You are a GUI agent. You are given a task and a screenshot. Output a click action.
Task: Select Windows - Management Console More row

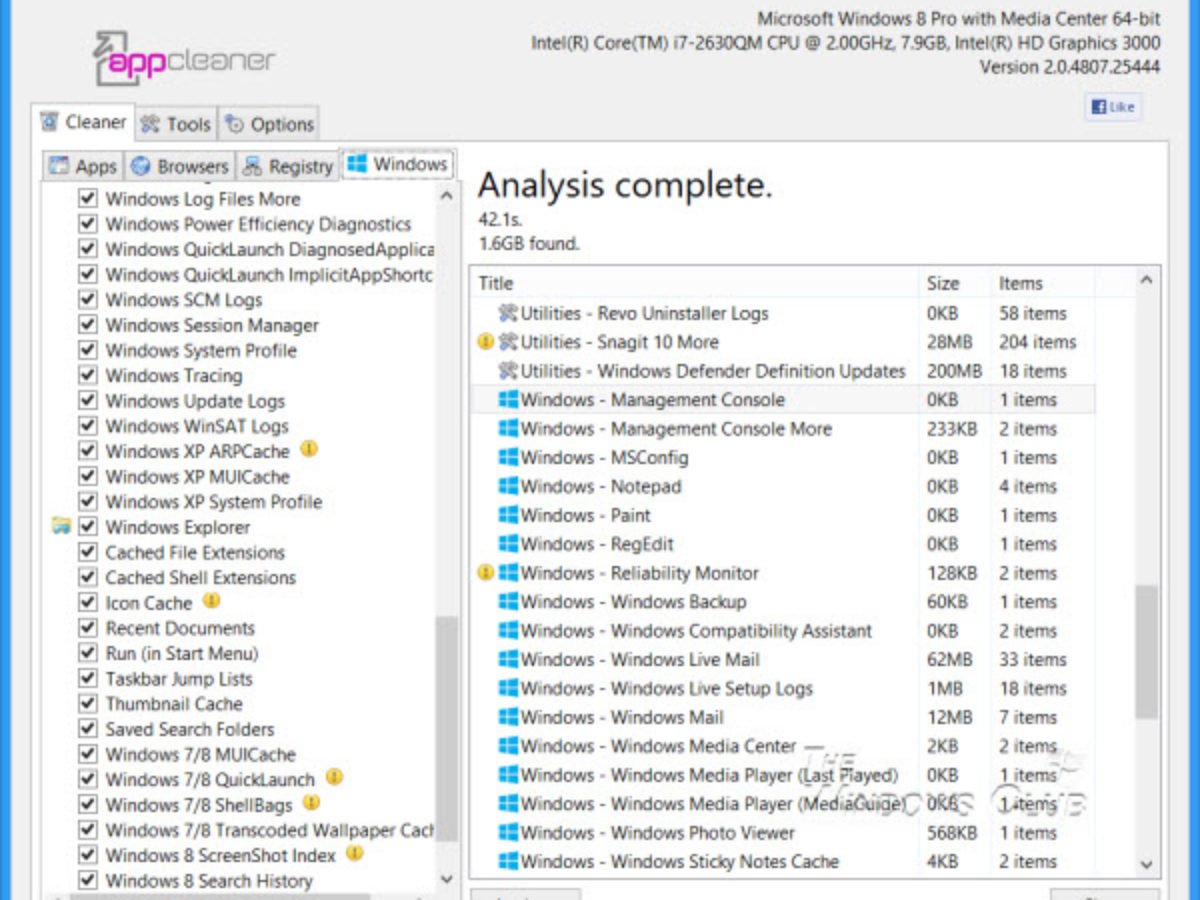coord(782,429)
